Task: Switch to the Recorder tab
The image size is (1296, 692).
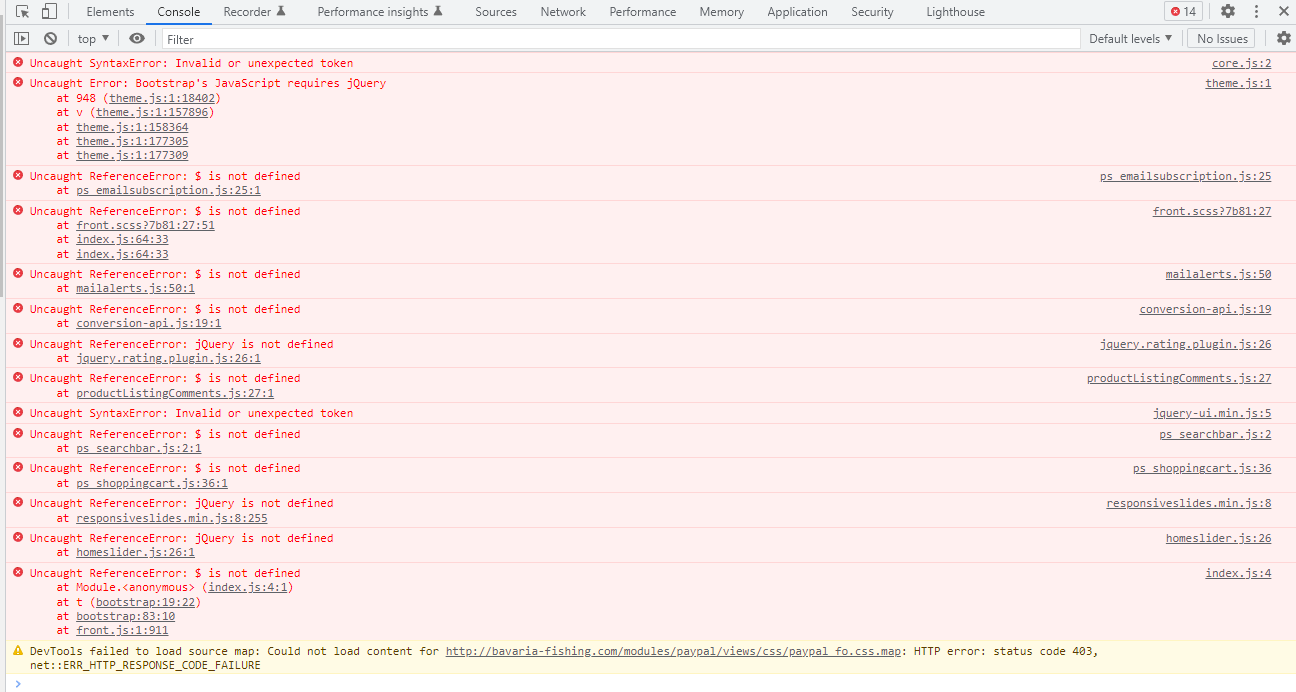Action: (254, 12)
